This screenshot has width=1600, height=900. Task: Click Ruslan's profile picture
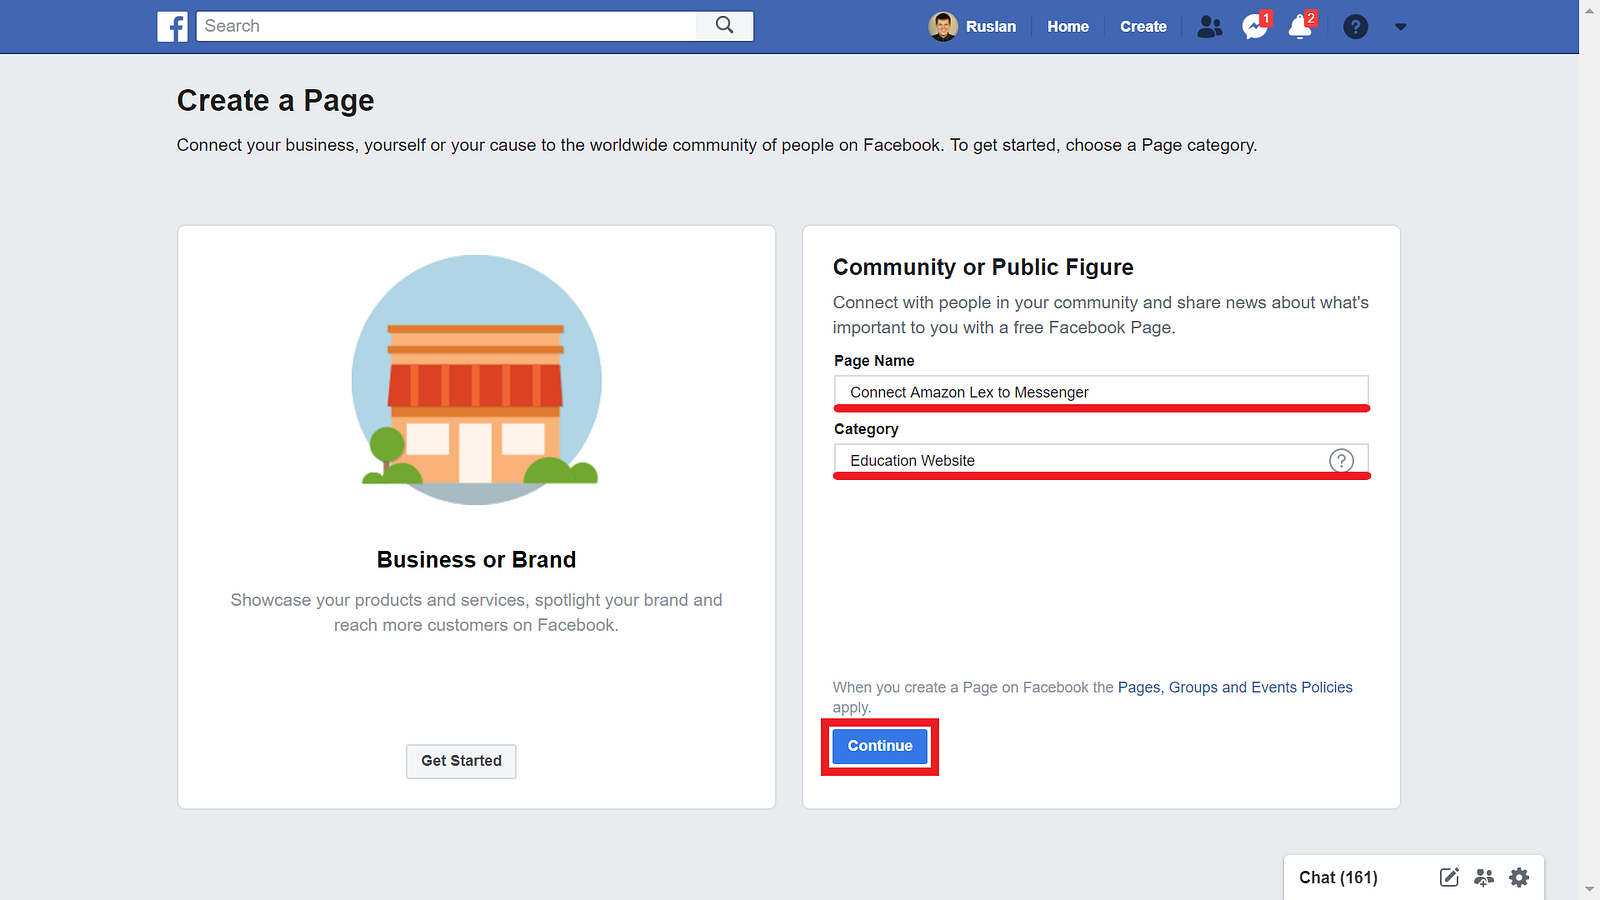pyautogui.click(x=943, y=27)
